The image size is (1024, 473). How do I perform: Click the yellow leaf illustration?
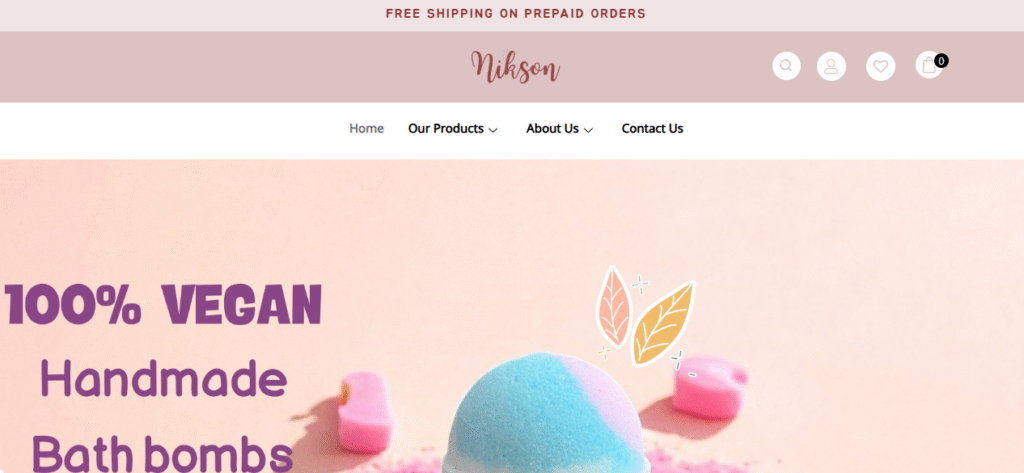[x=663, y=323]
